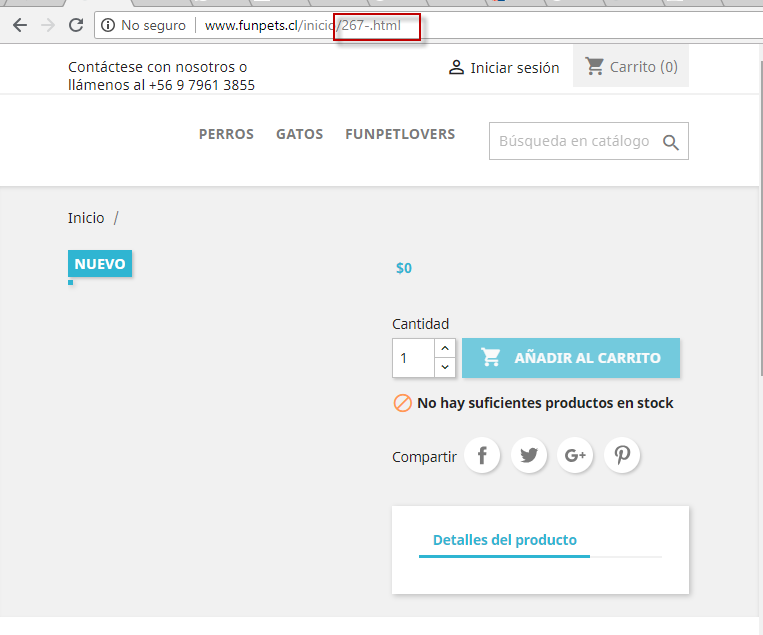Click the out-of-stock prohibited icon
Screen dimensions: 763x635
(402, 403)
